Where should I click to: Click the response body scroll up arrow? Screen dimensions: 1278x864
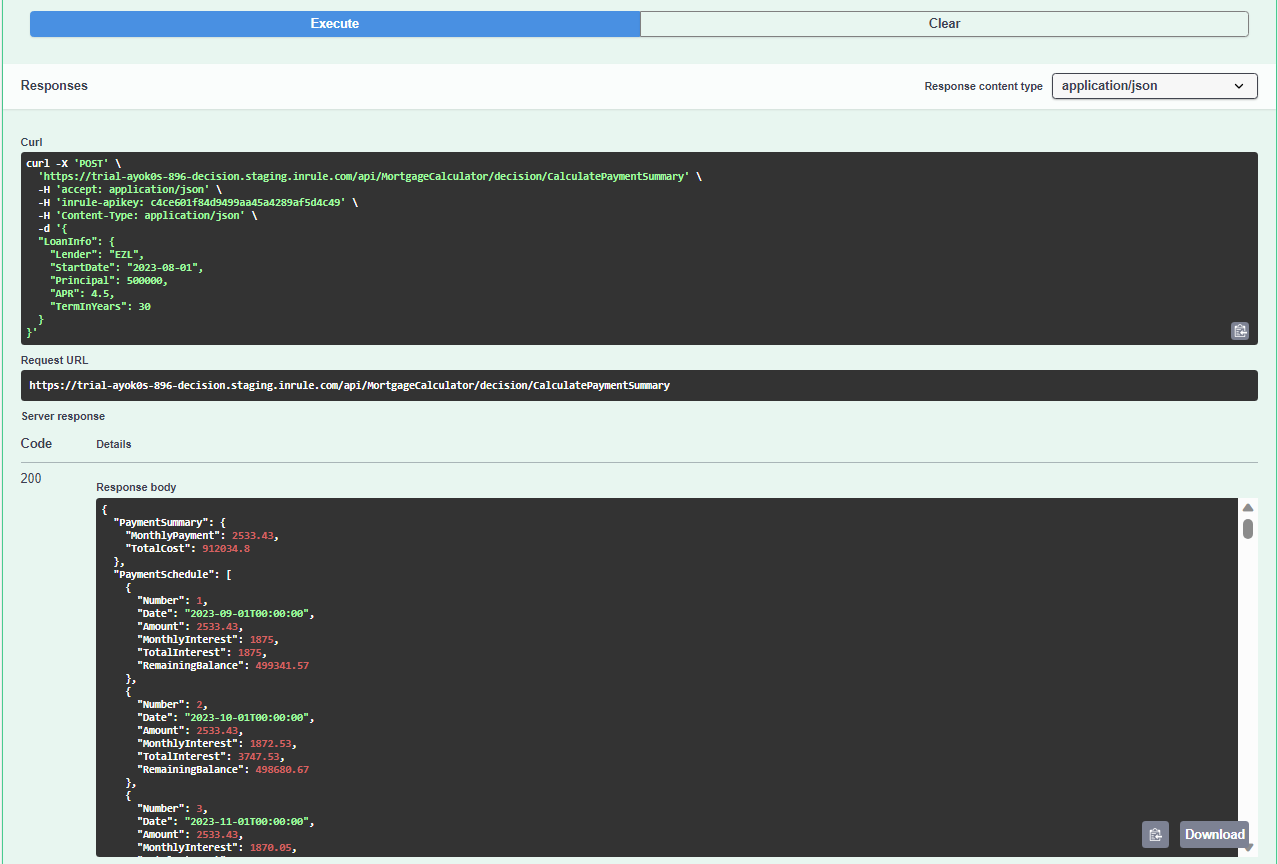pos(1248,508)
